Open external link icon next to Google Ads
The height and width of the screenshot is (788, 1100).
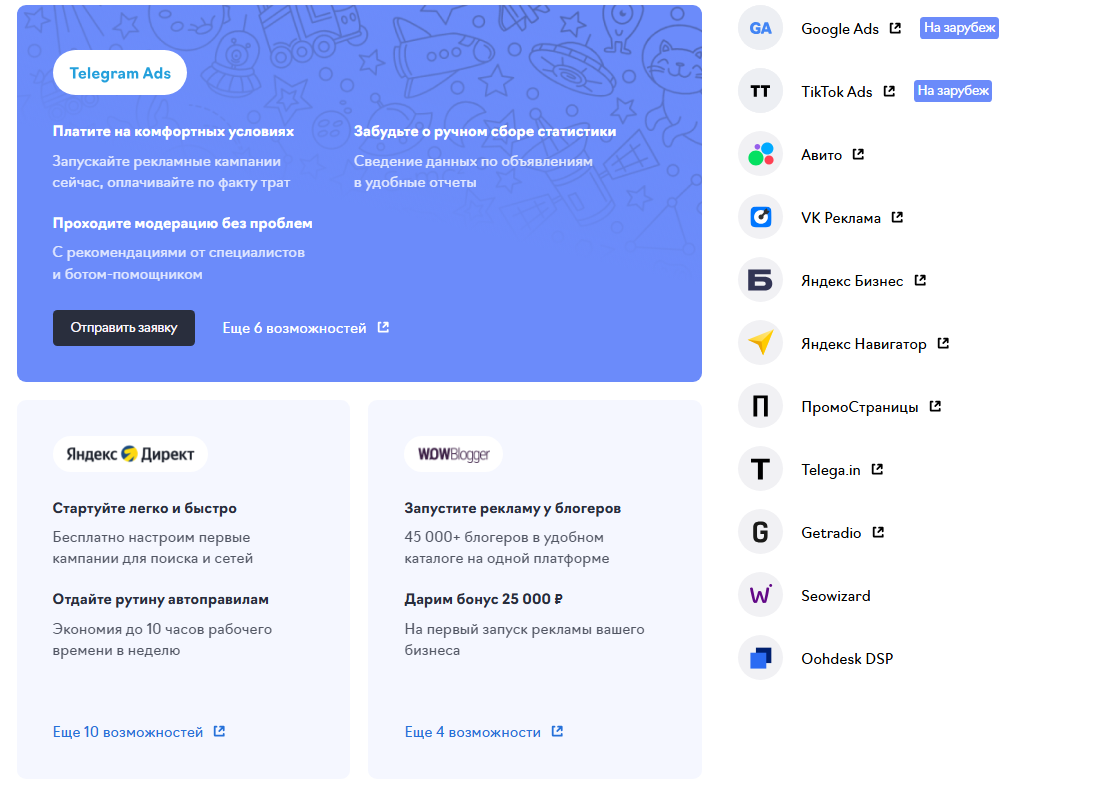tap(895, 28)
